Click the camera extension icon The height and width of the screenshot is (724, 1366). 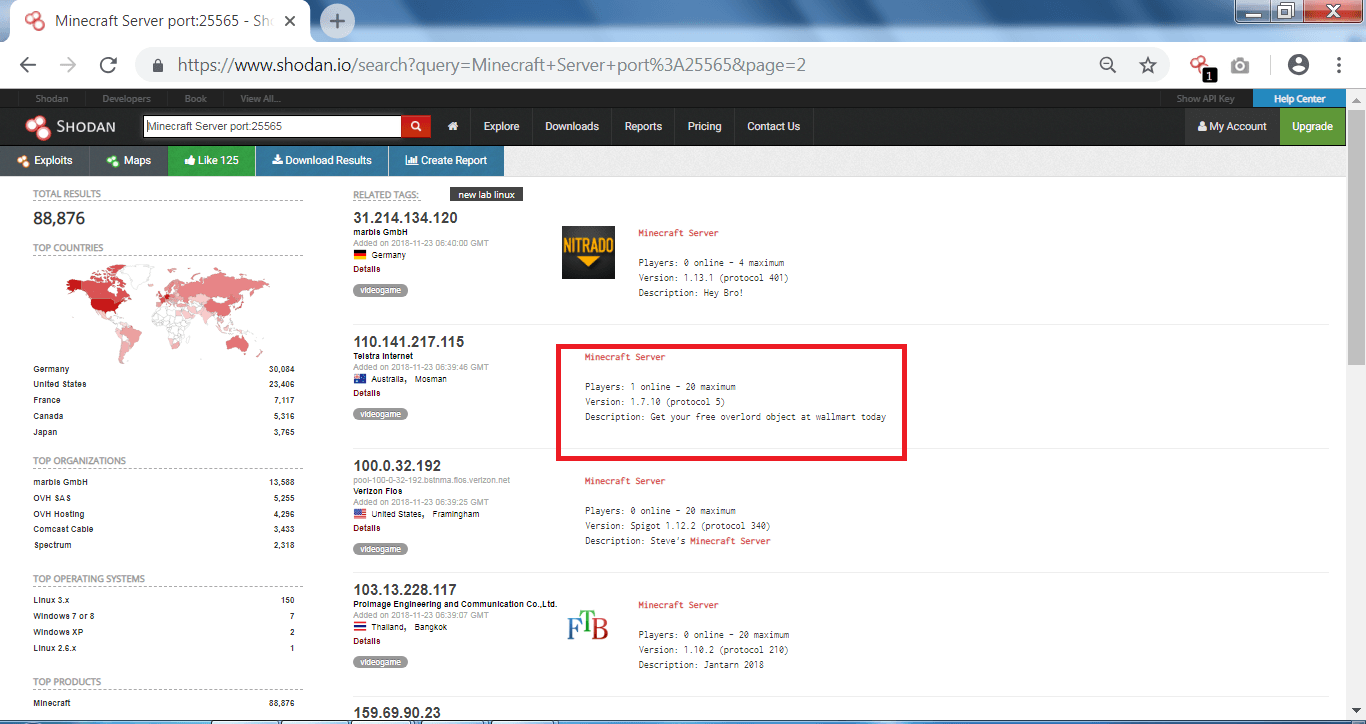coord(1240,65)
